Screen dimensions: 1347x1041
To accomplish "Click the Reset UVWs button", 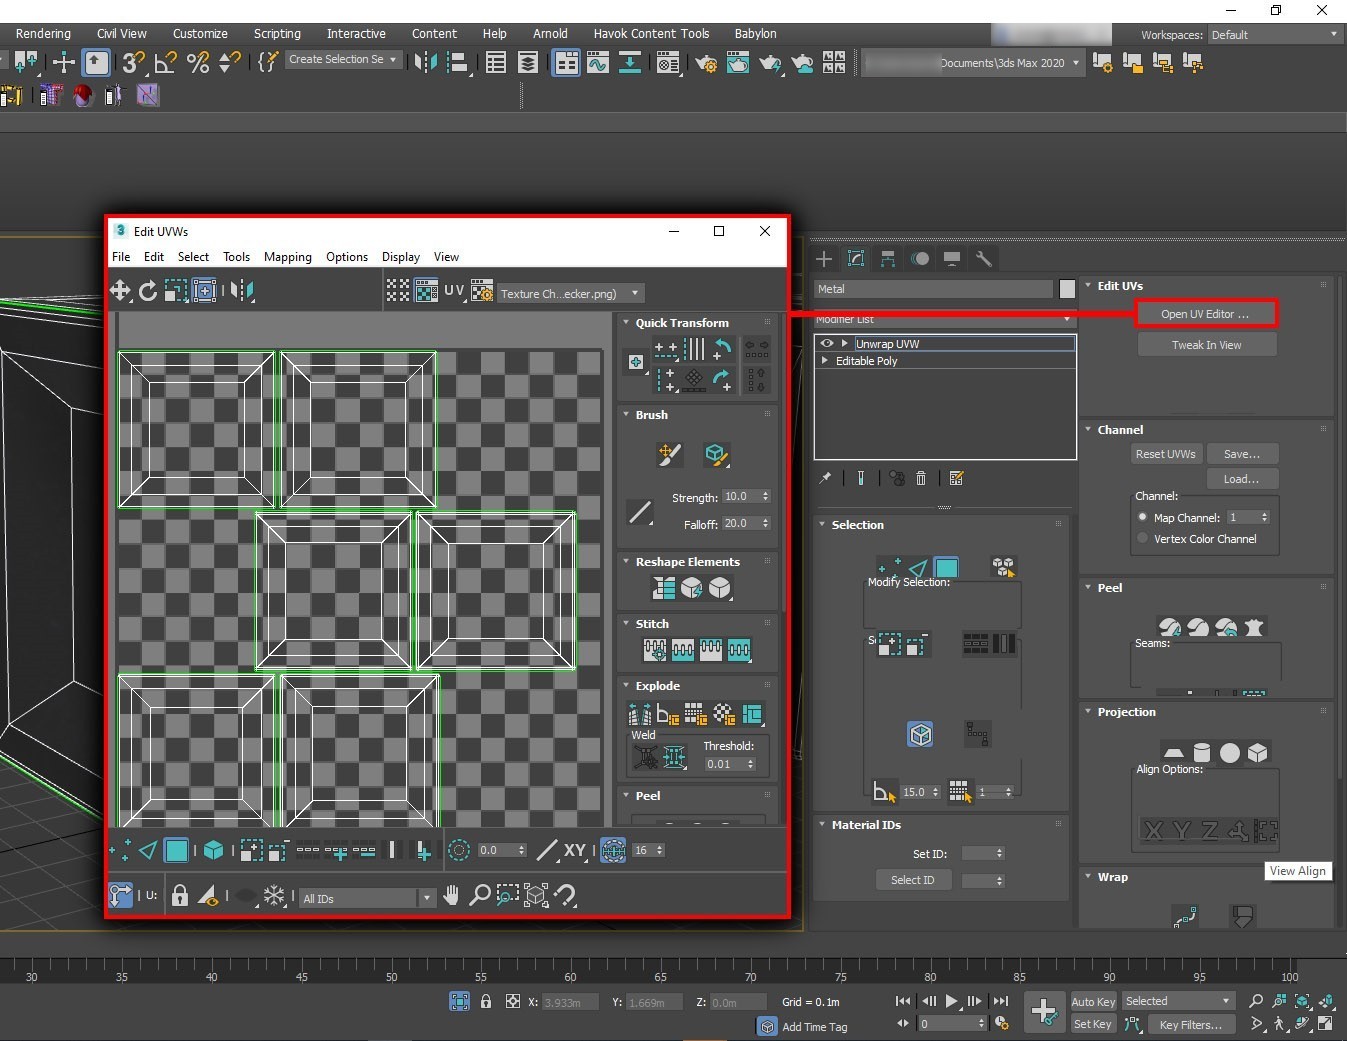I will pos(1165,454).
